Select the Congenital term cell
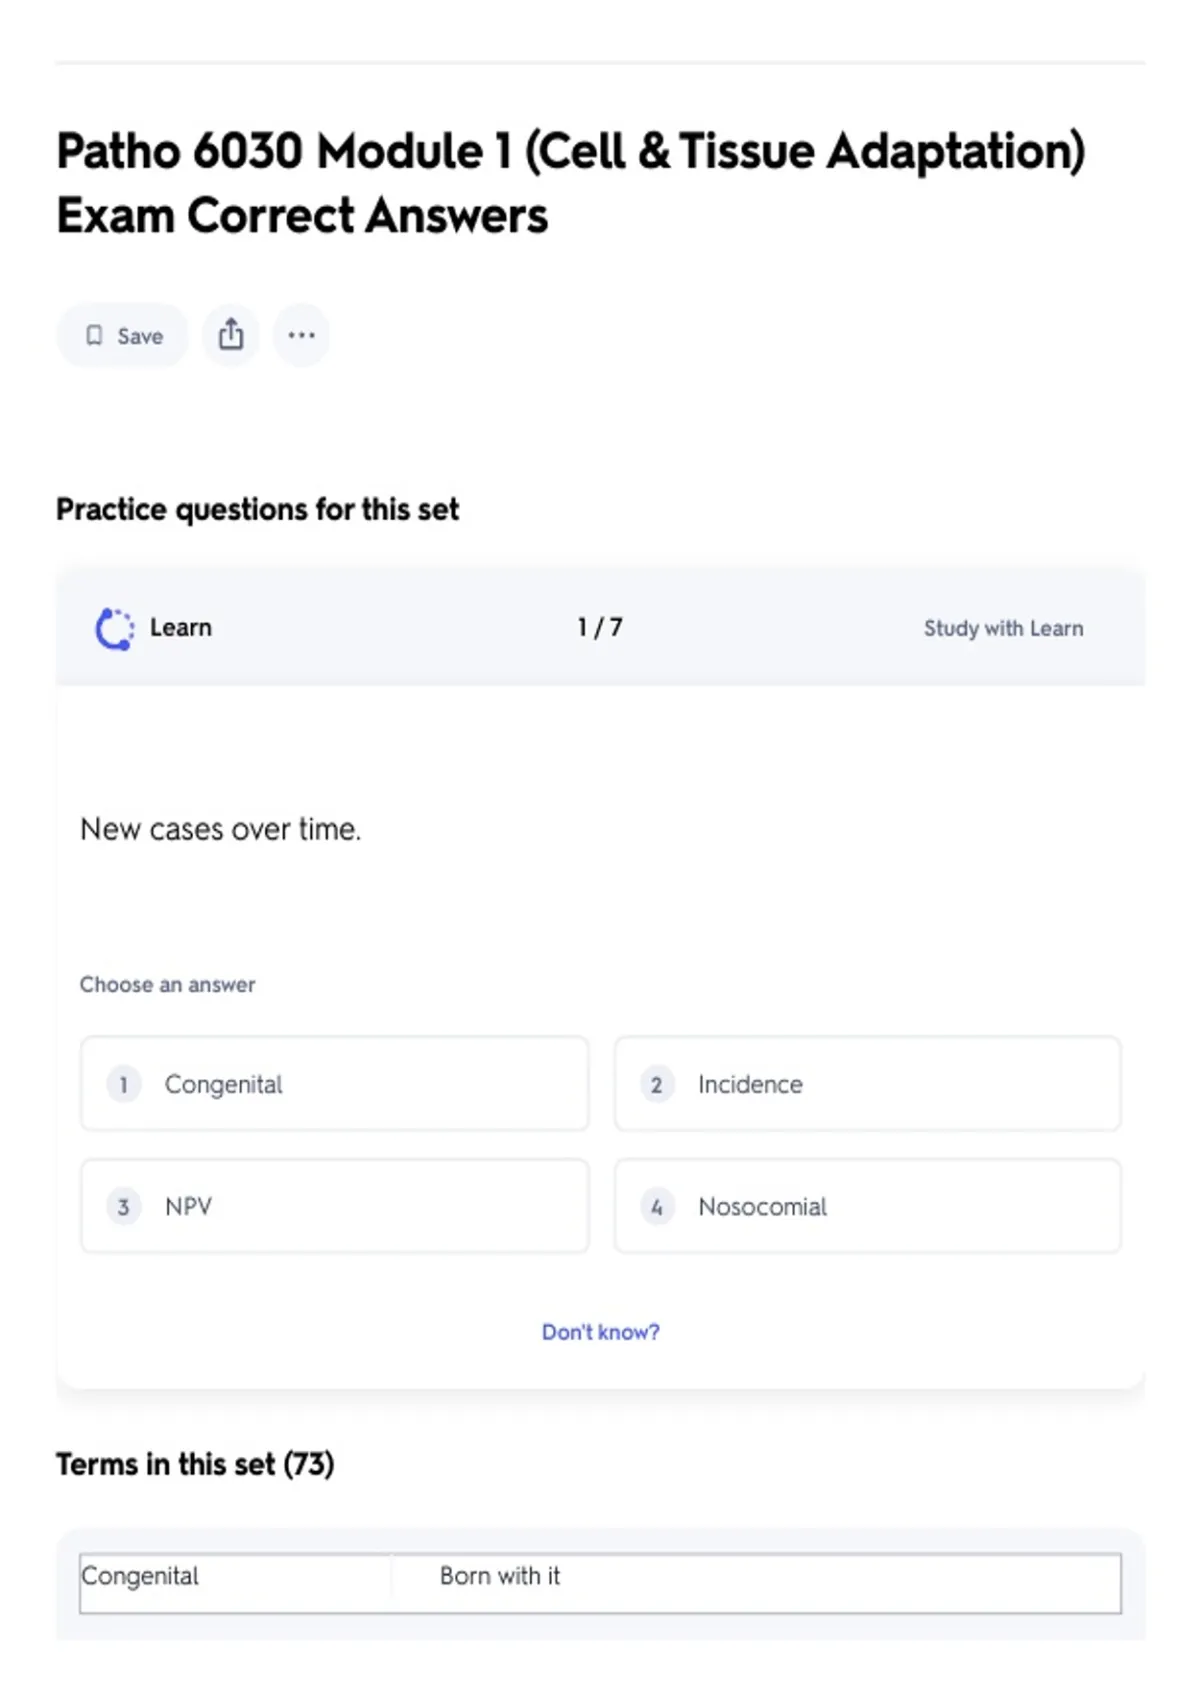Image resolution: width=1200 pixels, height=1700 pixels. click(236, 1582)
